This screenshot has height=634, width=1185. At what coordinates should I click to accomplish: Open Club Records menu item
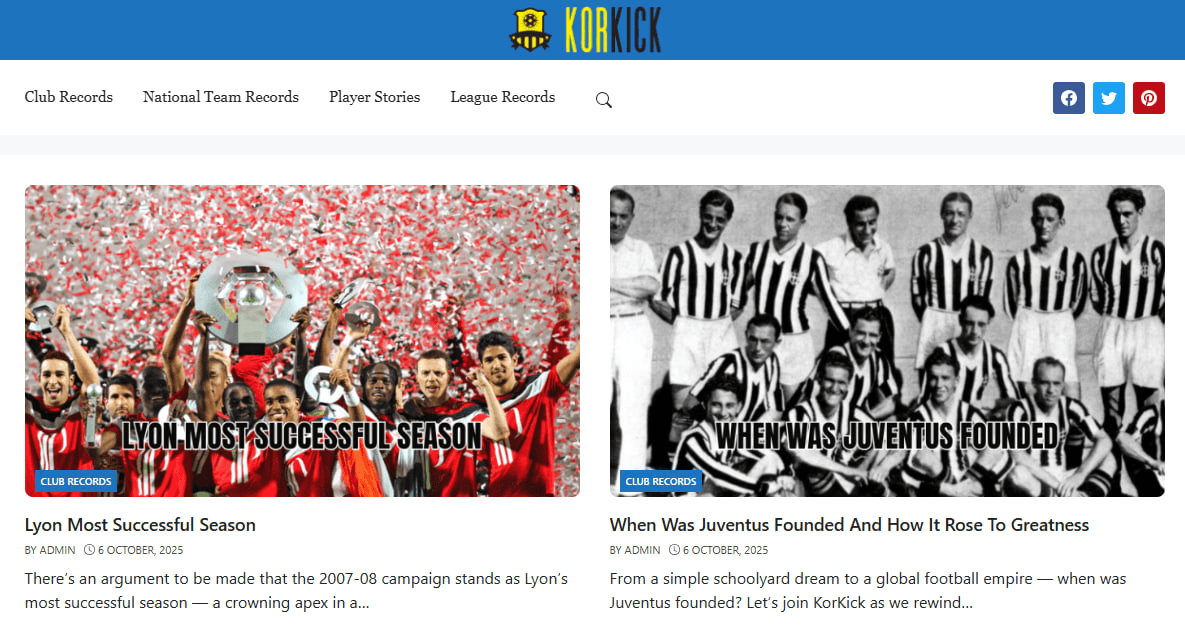coord(69,97)
